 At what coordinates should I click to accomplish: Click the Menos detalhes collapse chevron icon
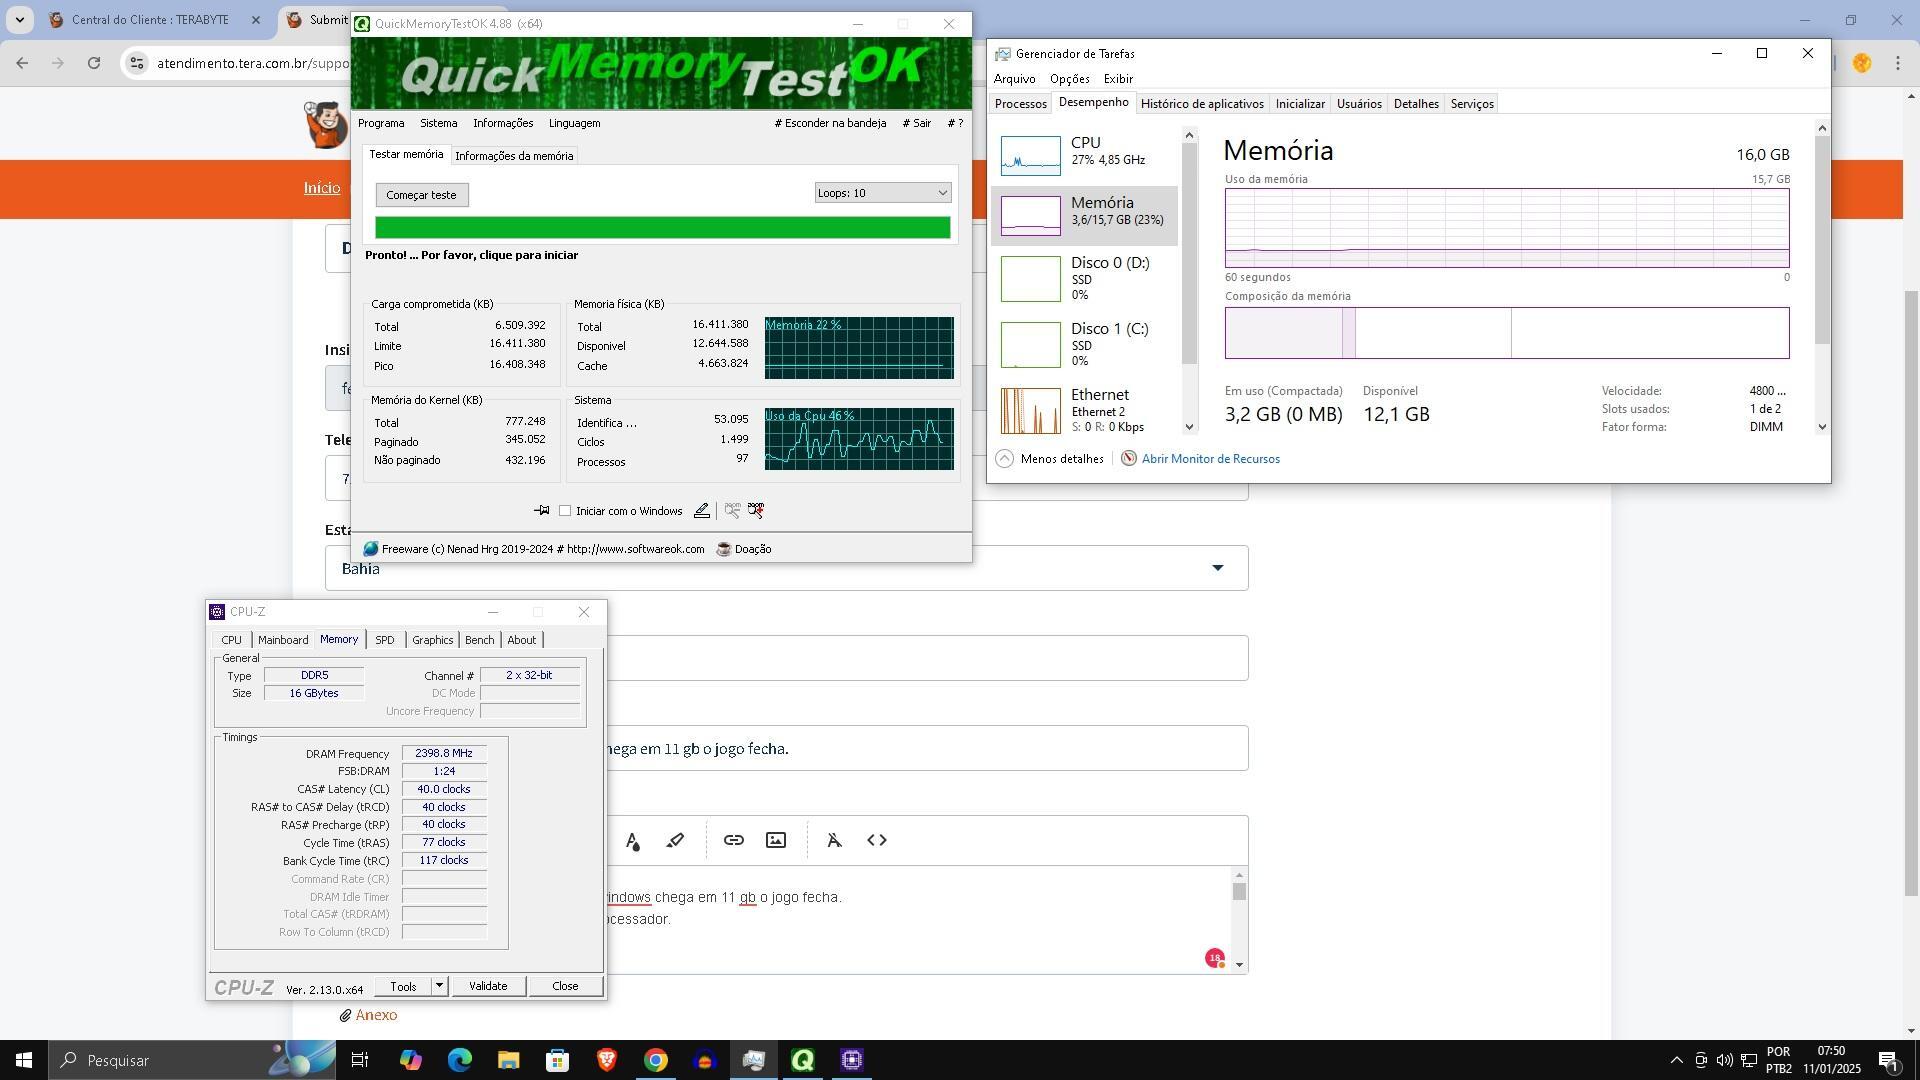tap(1005, 459)
